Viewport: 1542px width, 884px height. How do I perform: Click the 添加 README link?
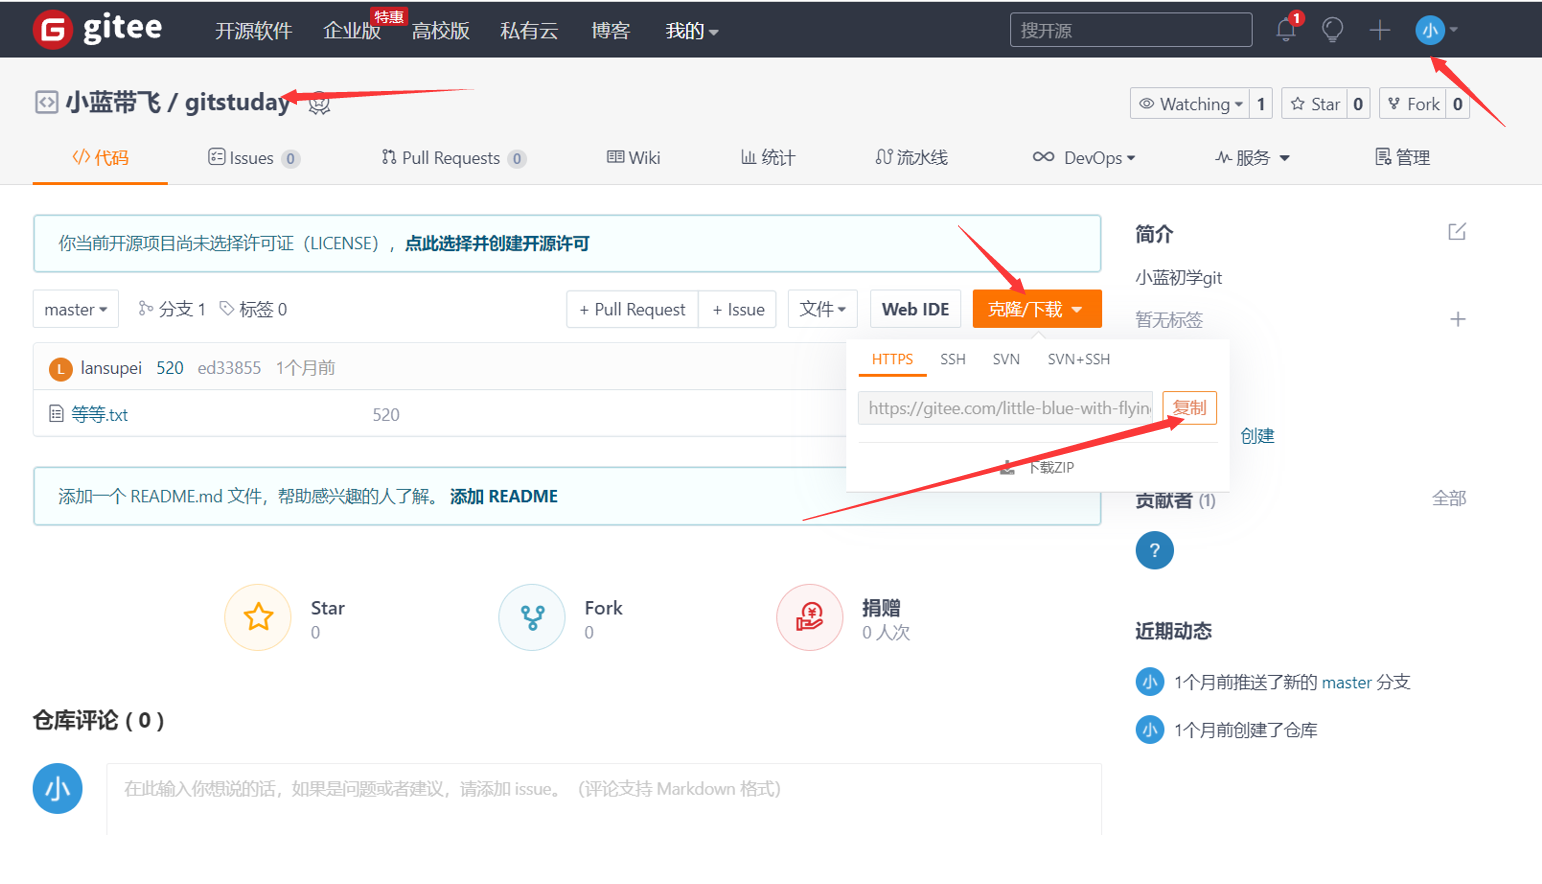(x=504, y=496)
